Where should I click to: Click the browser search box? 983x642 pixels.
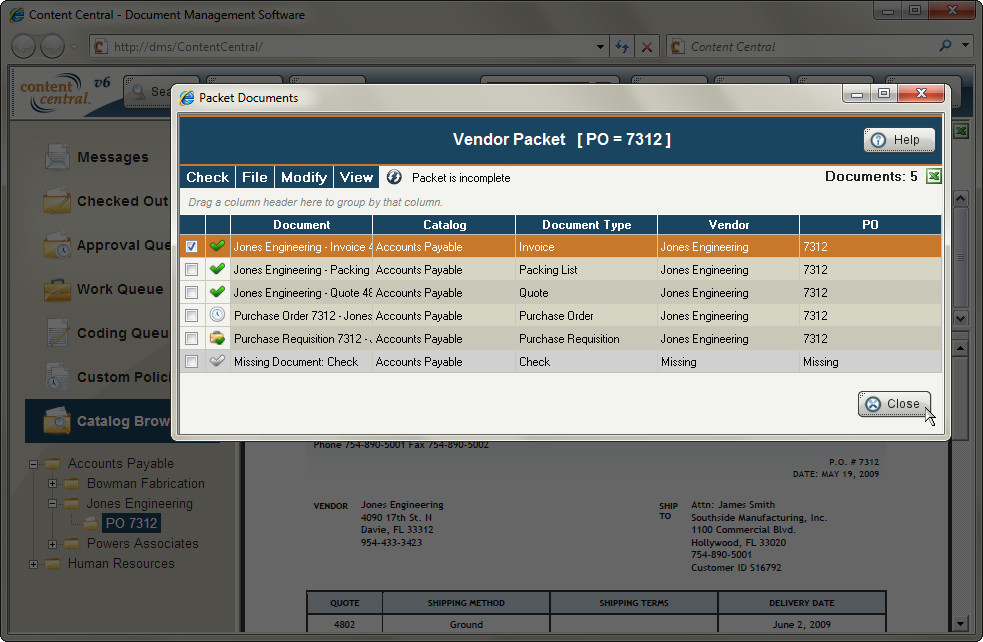802,46
